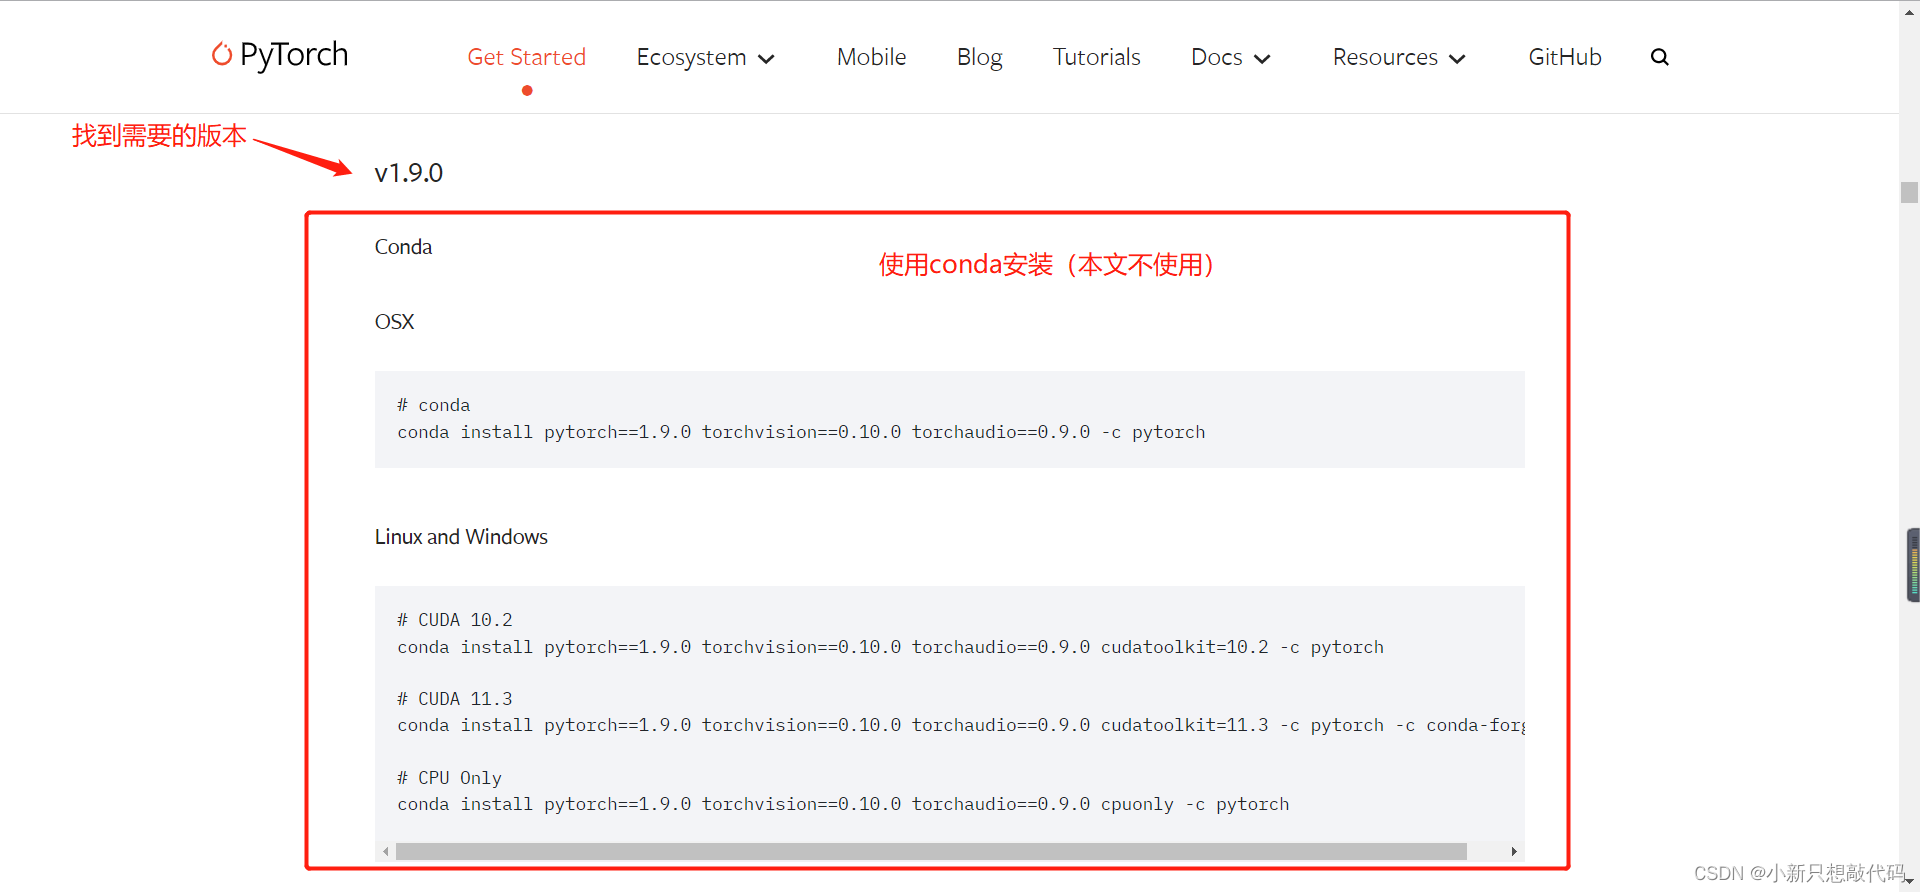This screenshot has height=892, width=1920.
Task: Click the v1.9.0 version heading
Action: coord(409,173)
